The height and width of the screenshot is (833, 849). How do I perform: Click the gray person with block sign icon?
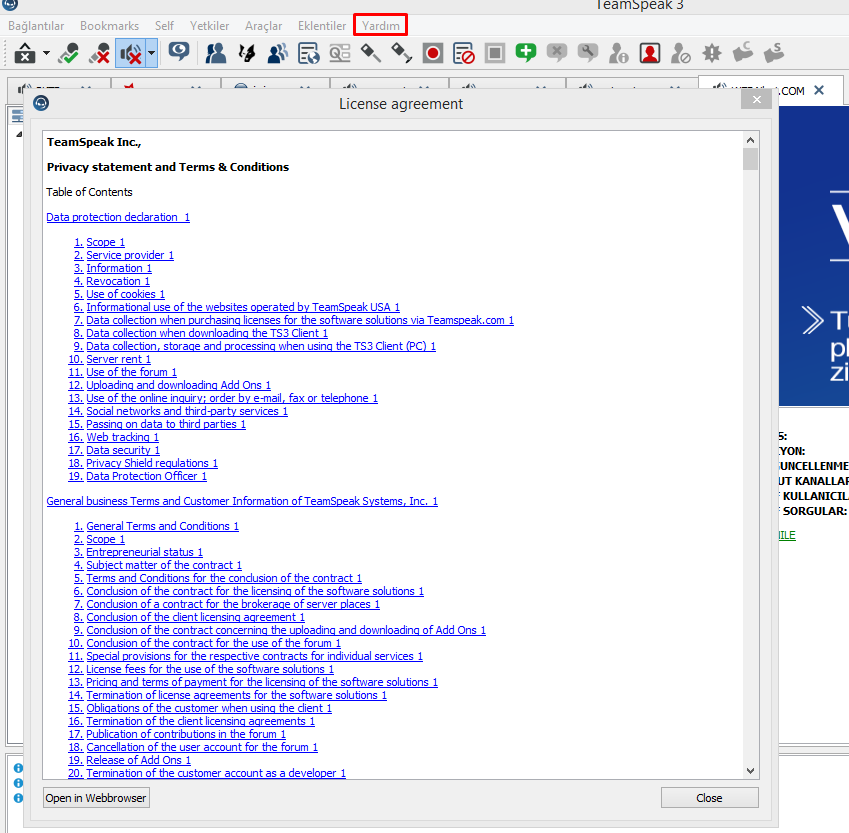click(681, 53)
